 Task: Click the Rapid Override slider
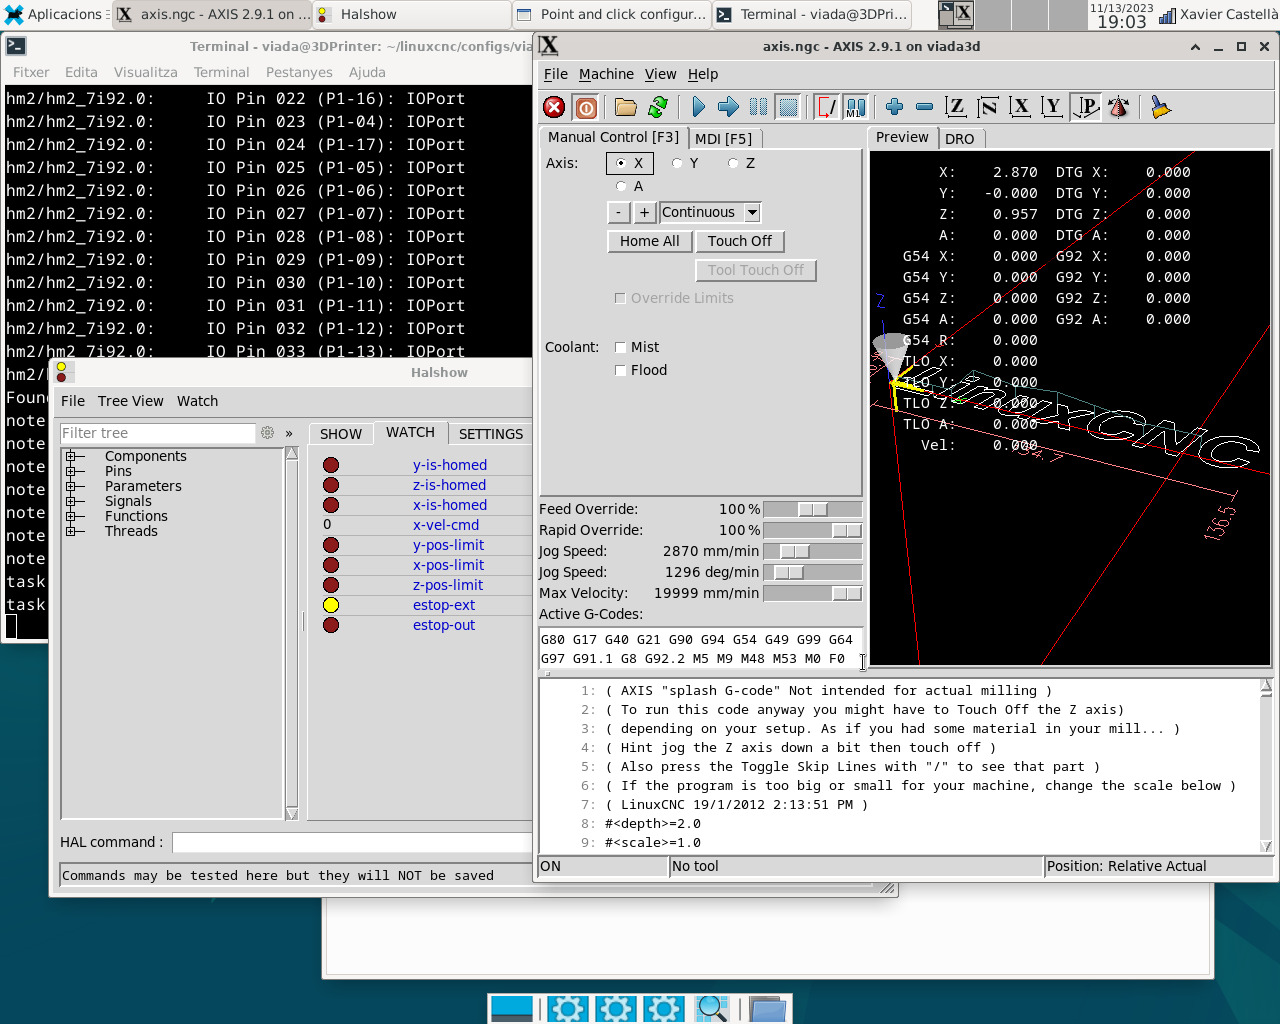coord(812,530)
